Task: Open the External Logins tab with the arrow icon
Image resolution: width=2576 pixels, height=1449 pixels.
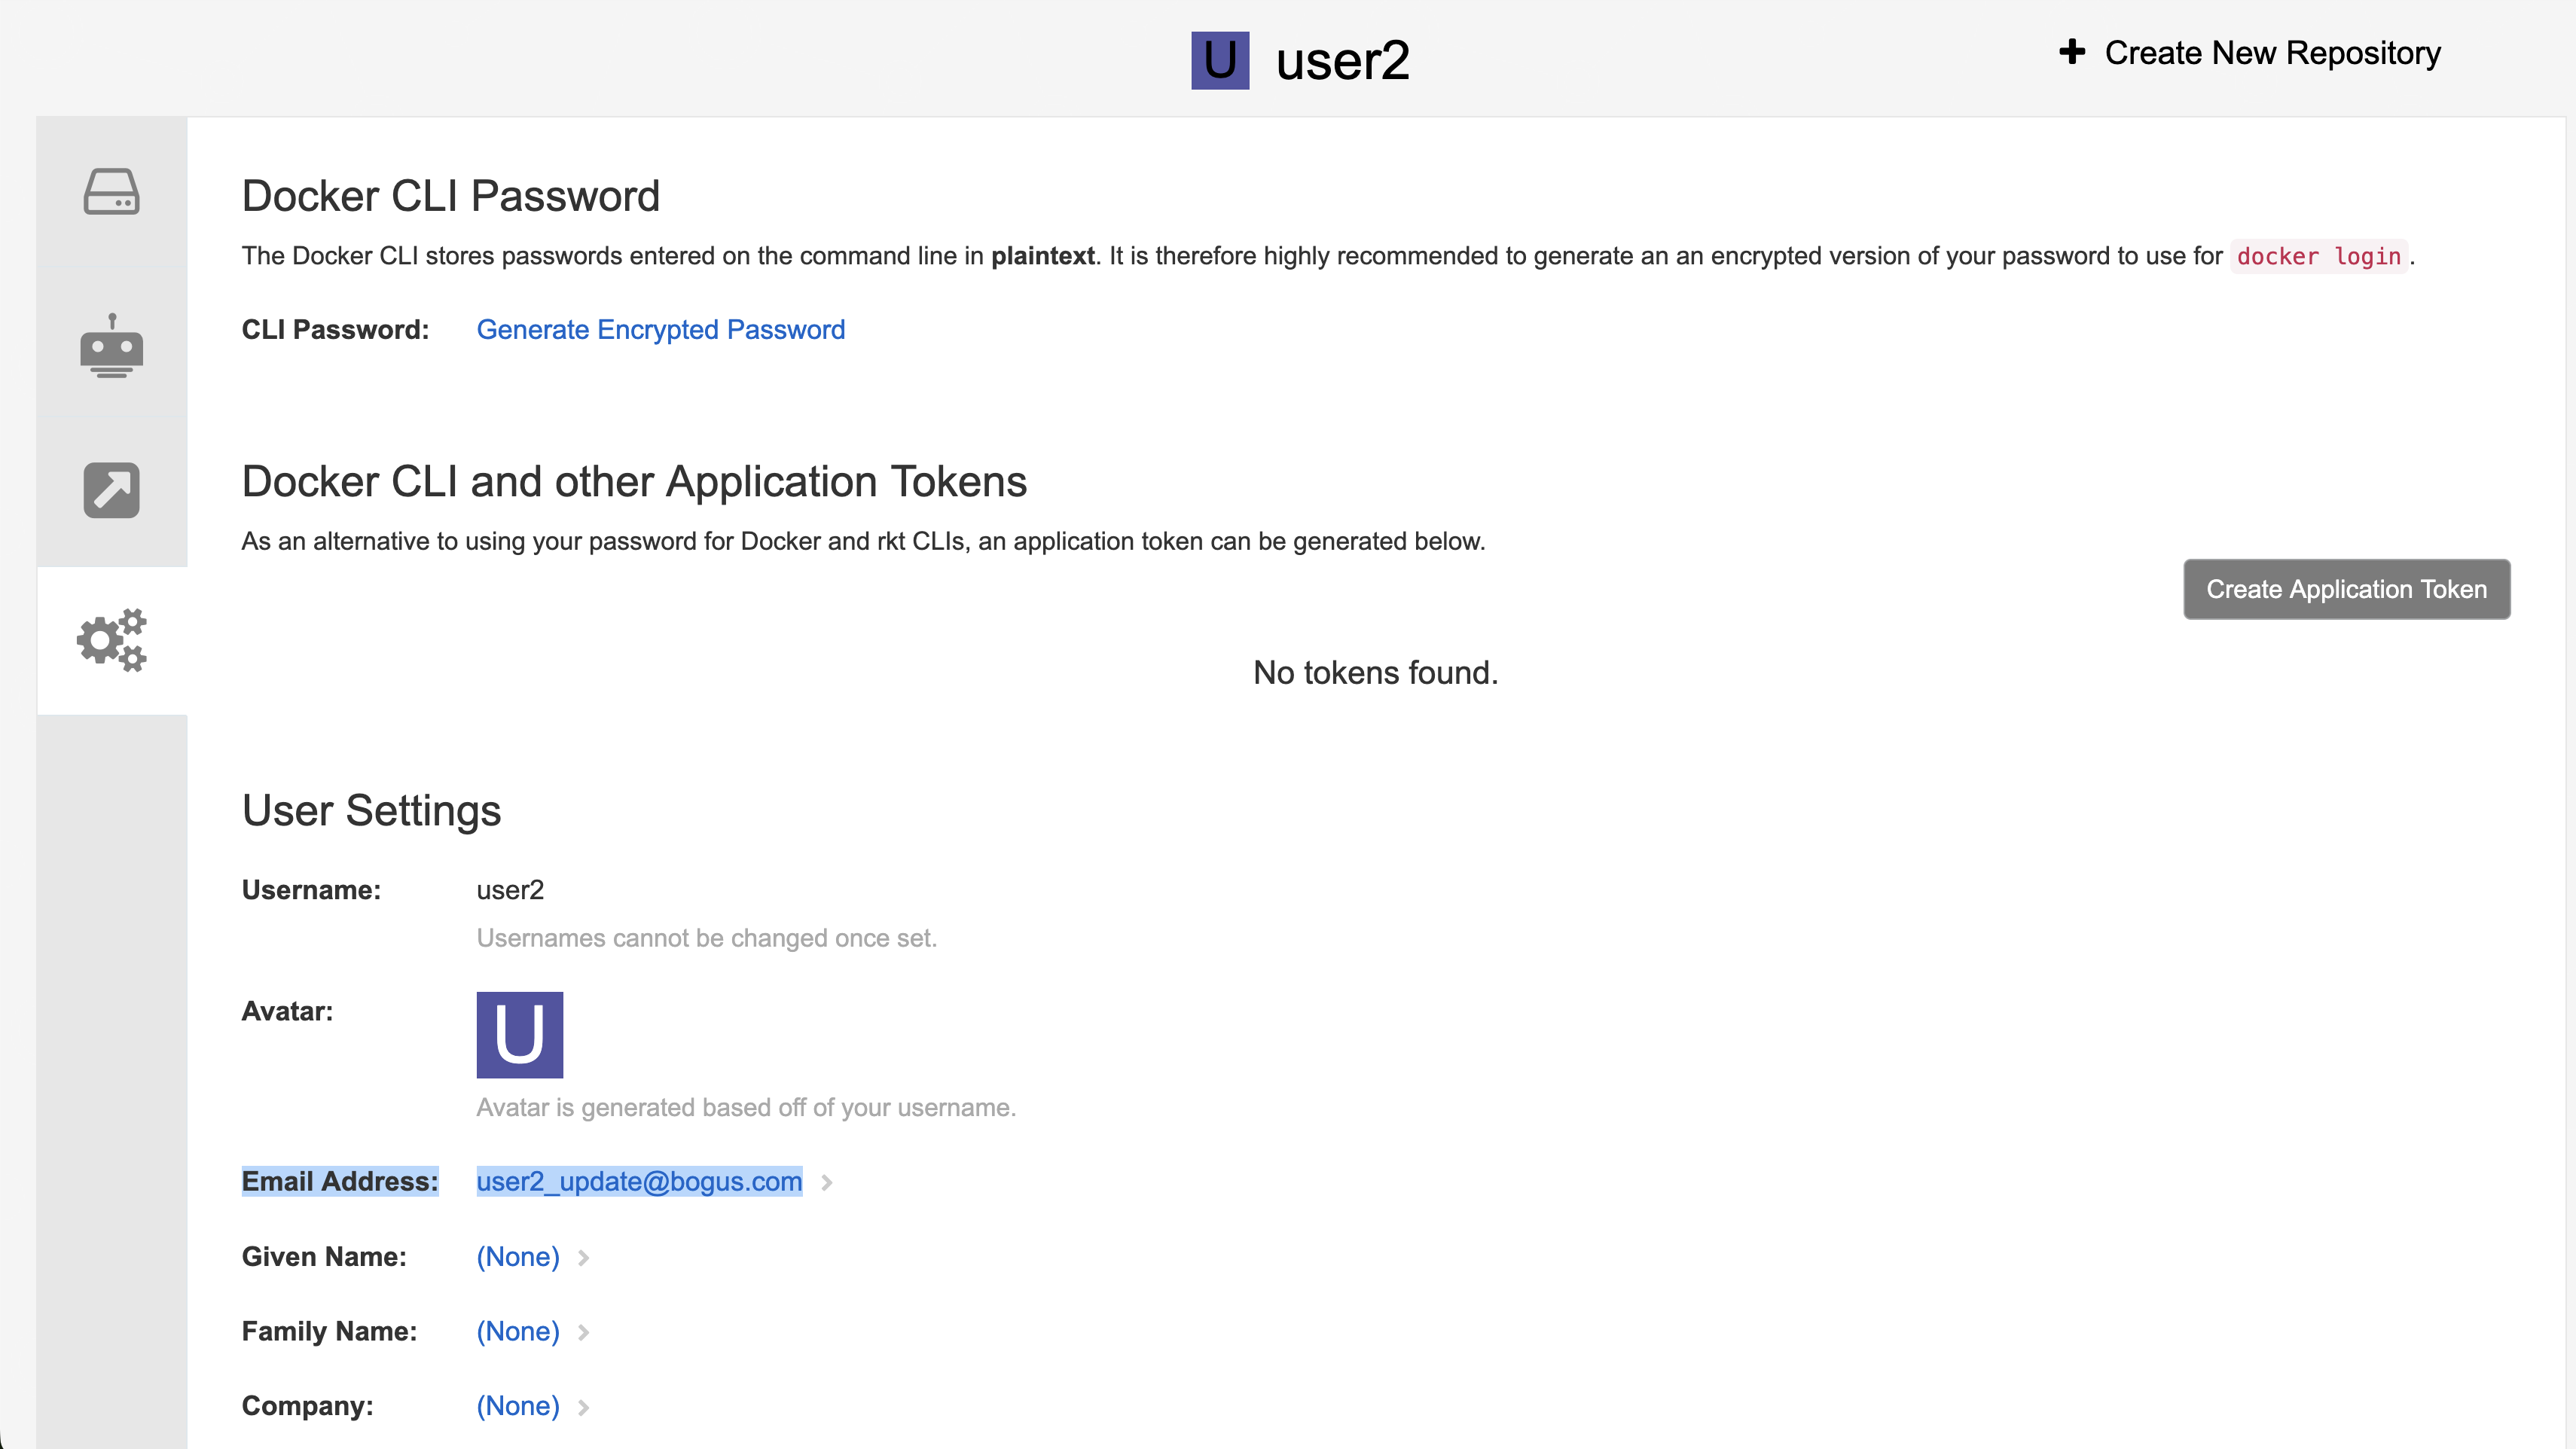Action: [x=111, y=490]
